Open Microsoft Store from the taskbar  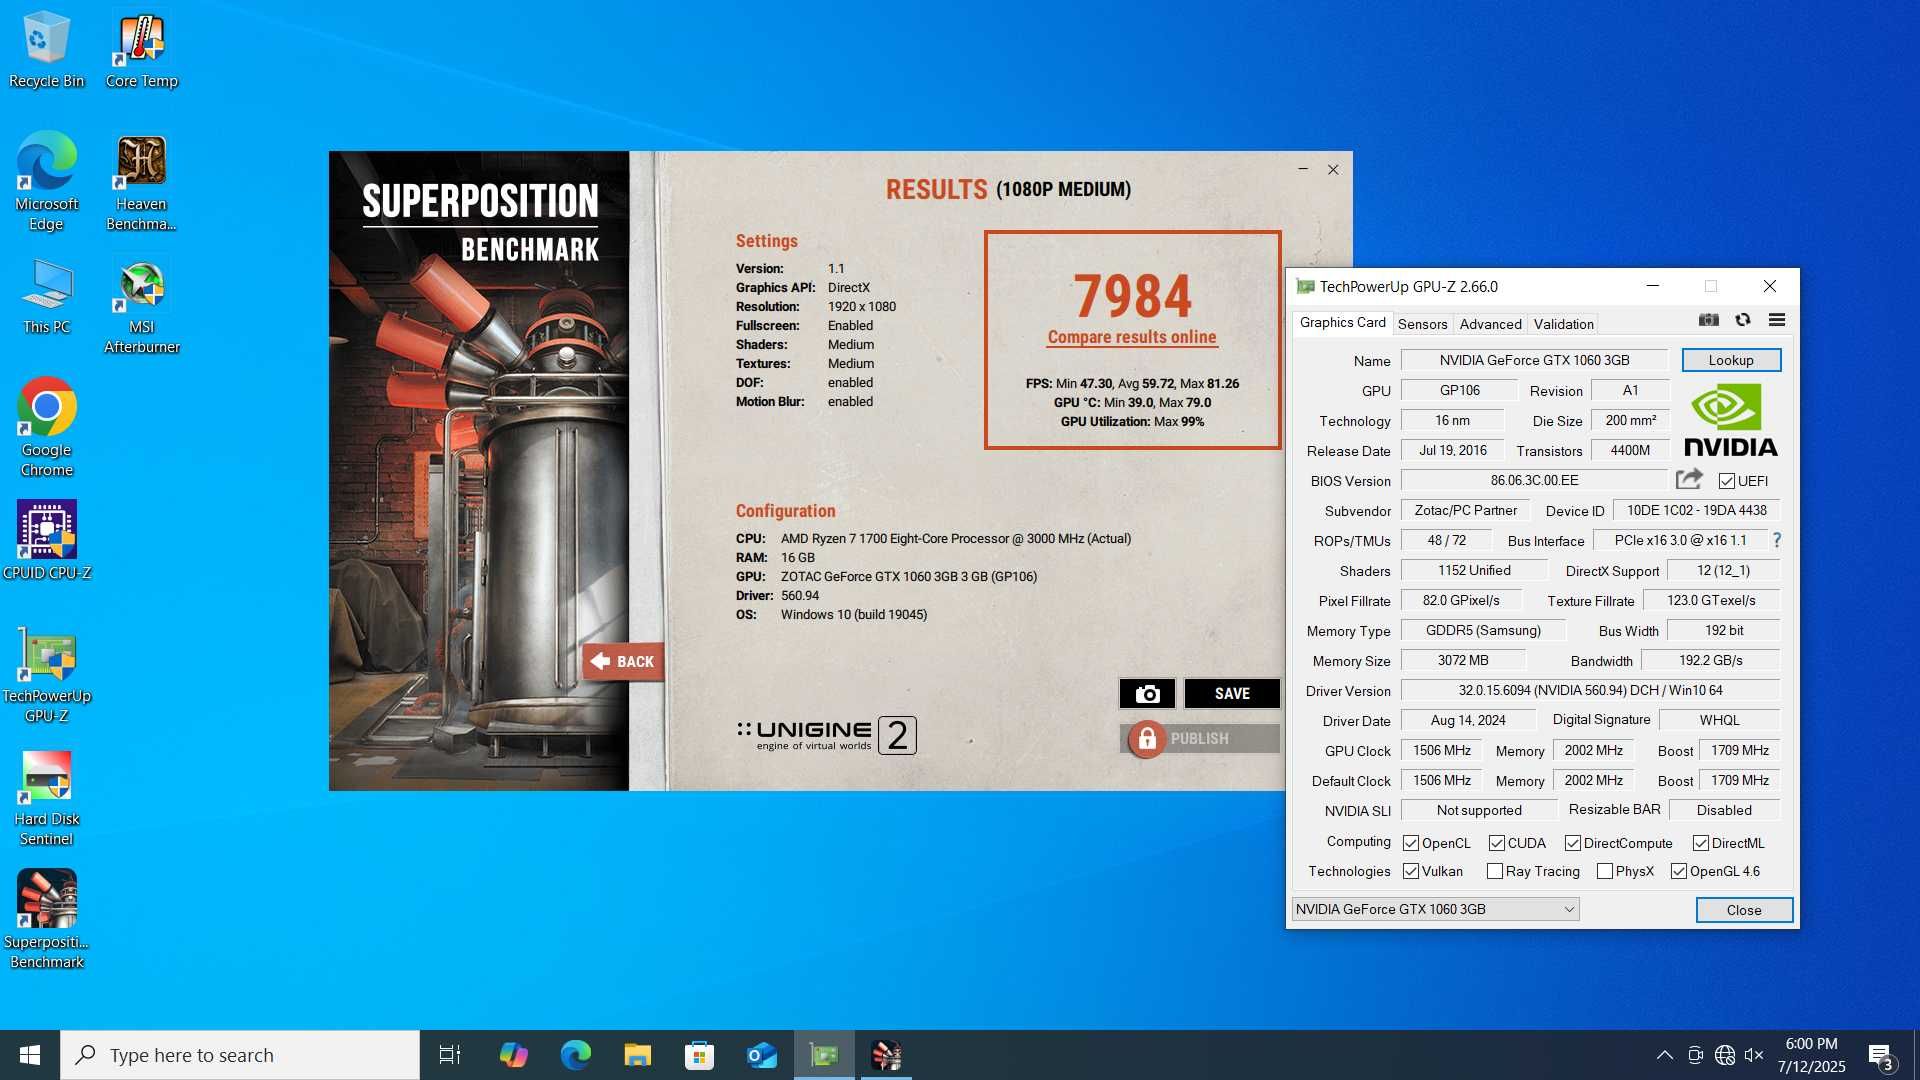click(x=699, y=1055)
